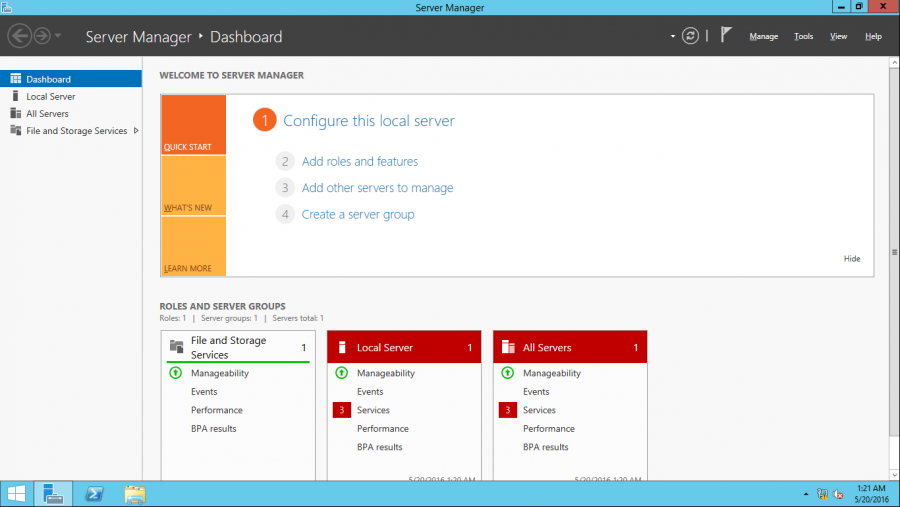Select All Servers in the sidebar

(x=71, y=114)
